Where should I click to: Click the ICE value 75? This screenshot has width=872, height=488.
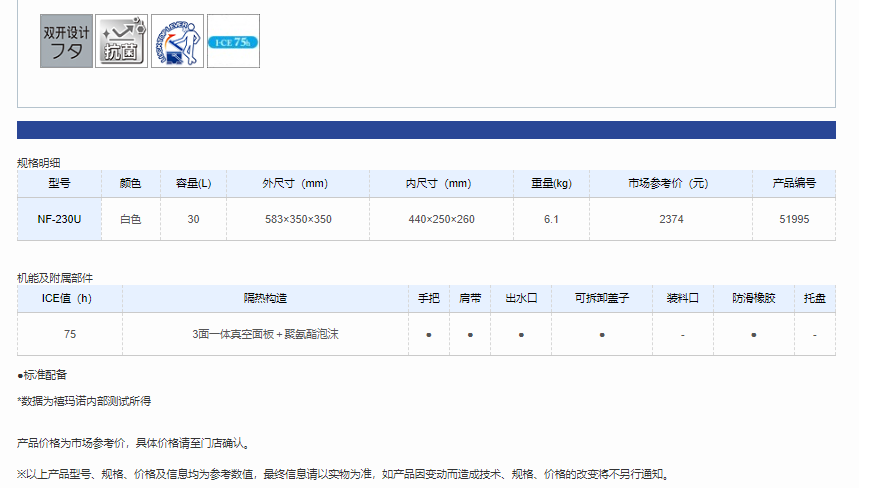[x=70, y=334]
